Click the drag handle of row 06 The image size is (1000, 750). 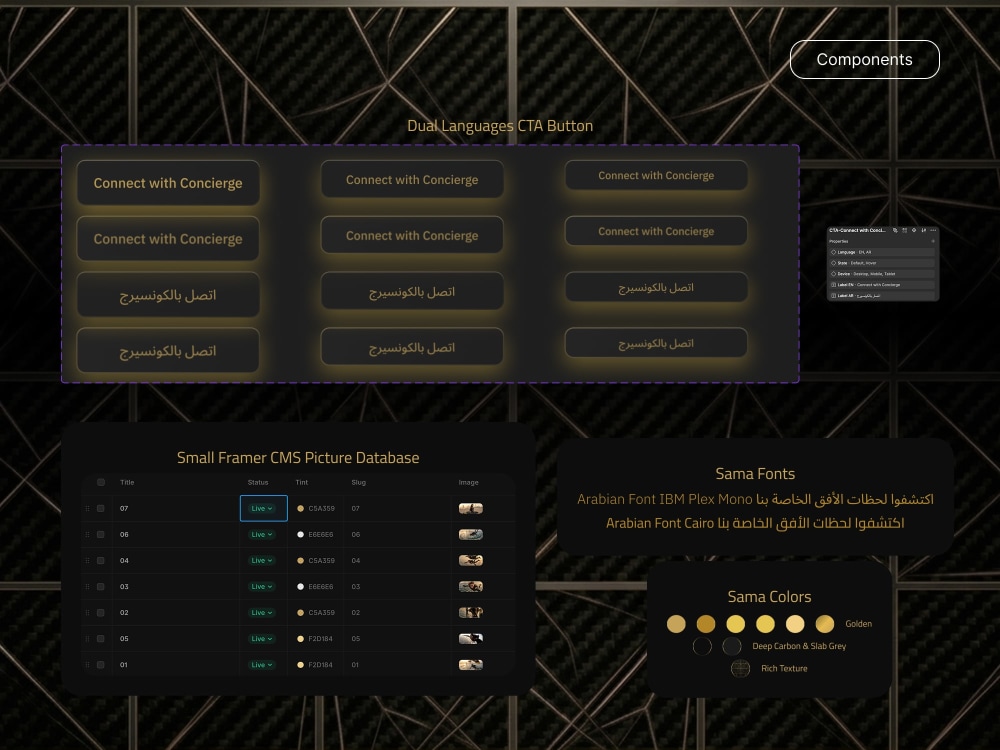[87, 534]
